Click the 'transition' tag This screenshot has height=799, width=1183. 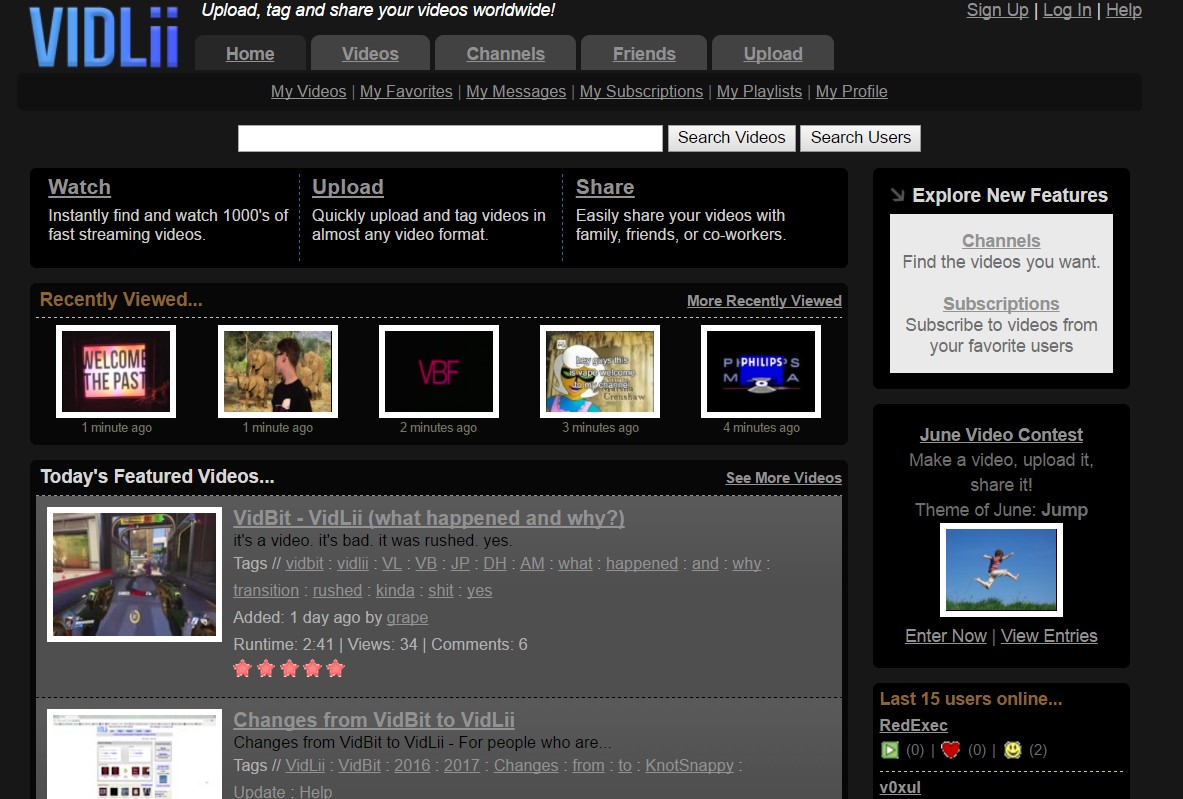[x=266, y=591]
